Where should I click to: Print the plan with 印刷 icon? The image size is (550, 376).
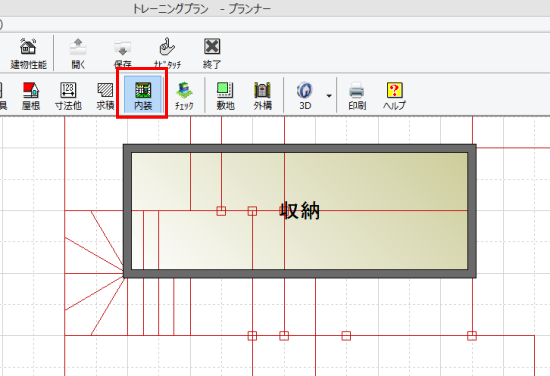pos(357,96)
